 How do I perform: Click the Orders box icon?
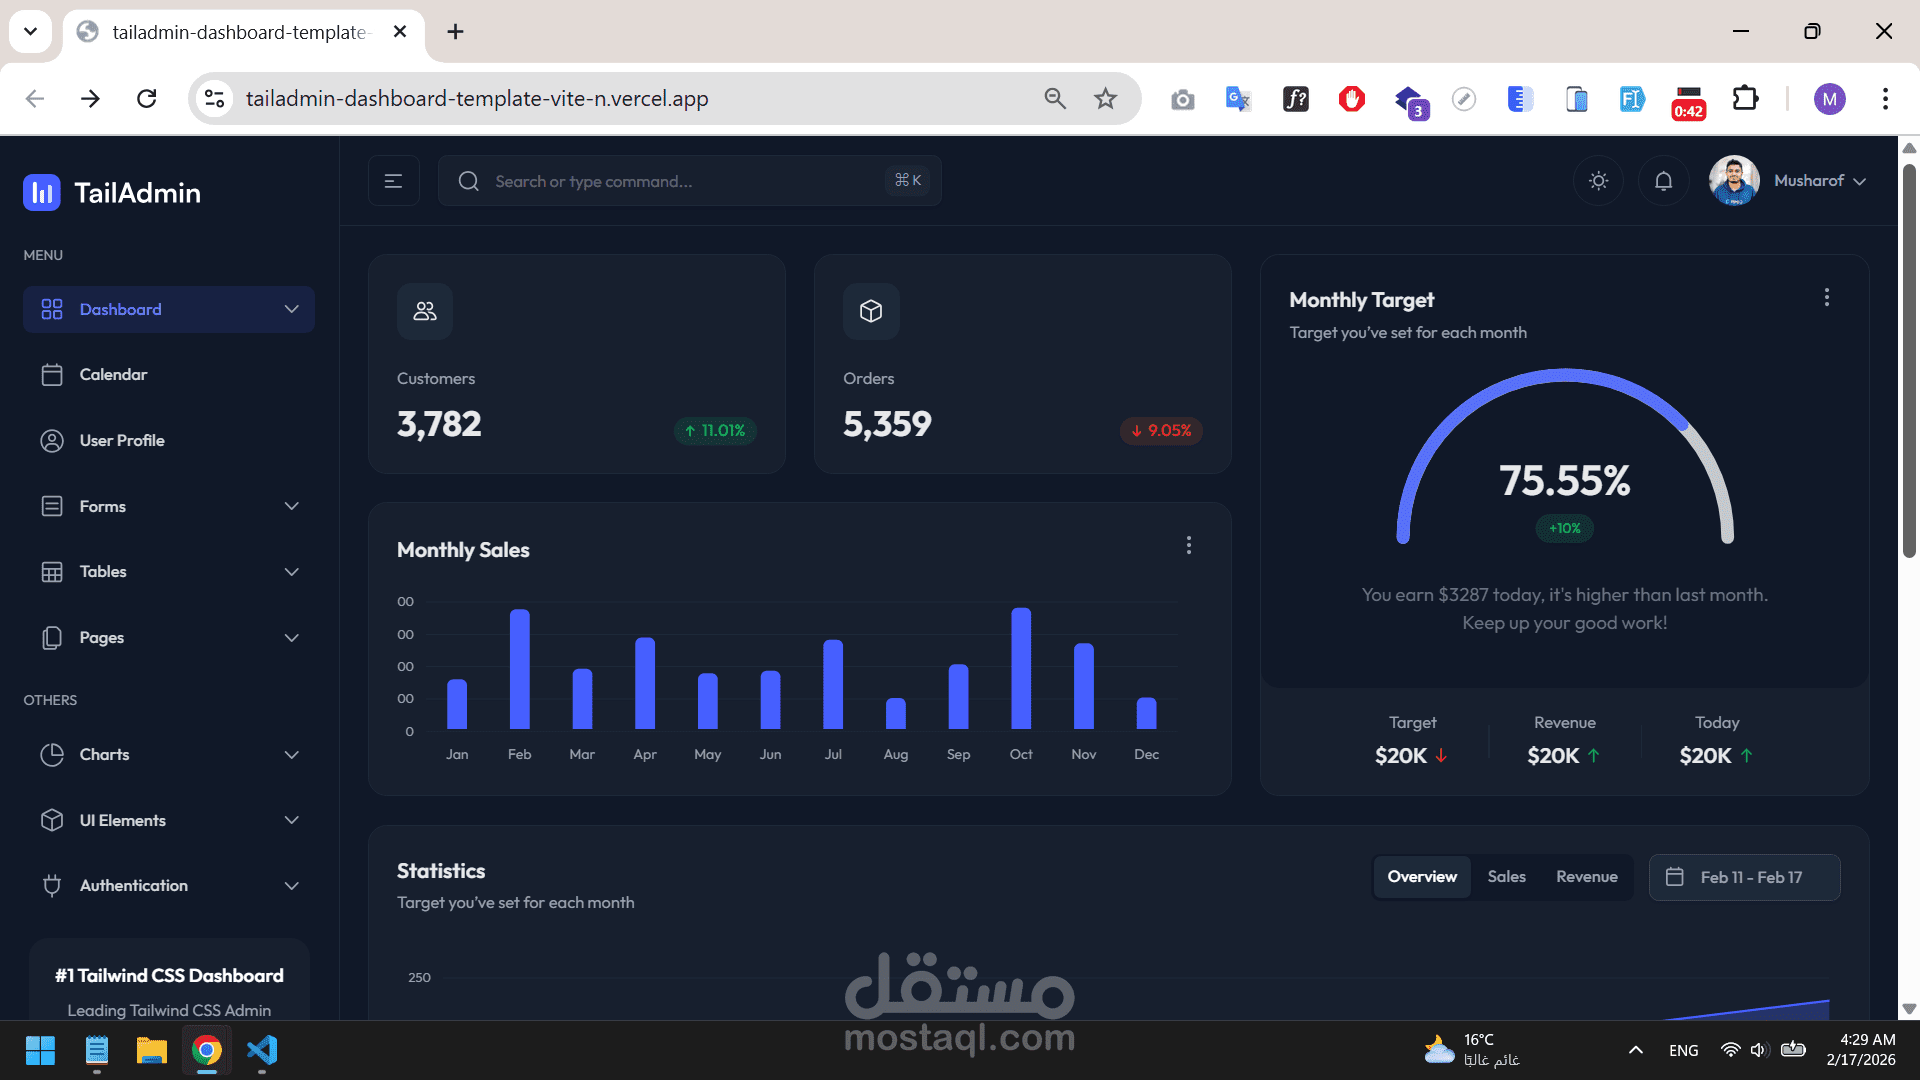(871, 311)
